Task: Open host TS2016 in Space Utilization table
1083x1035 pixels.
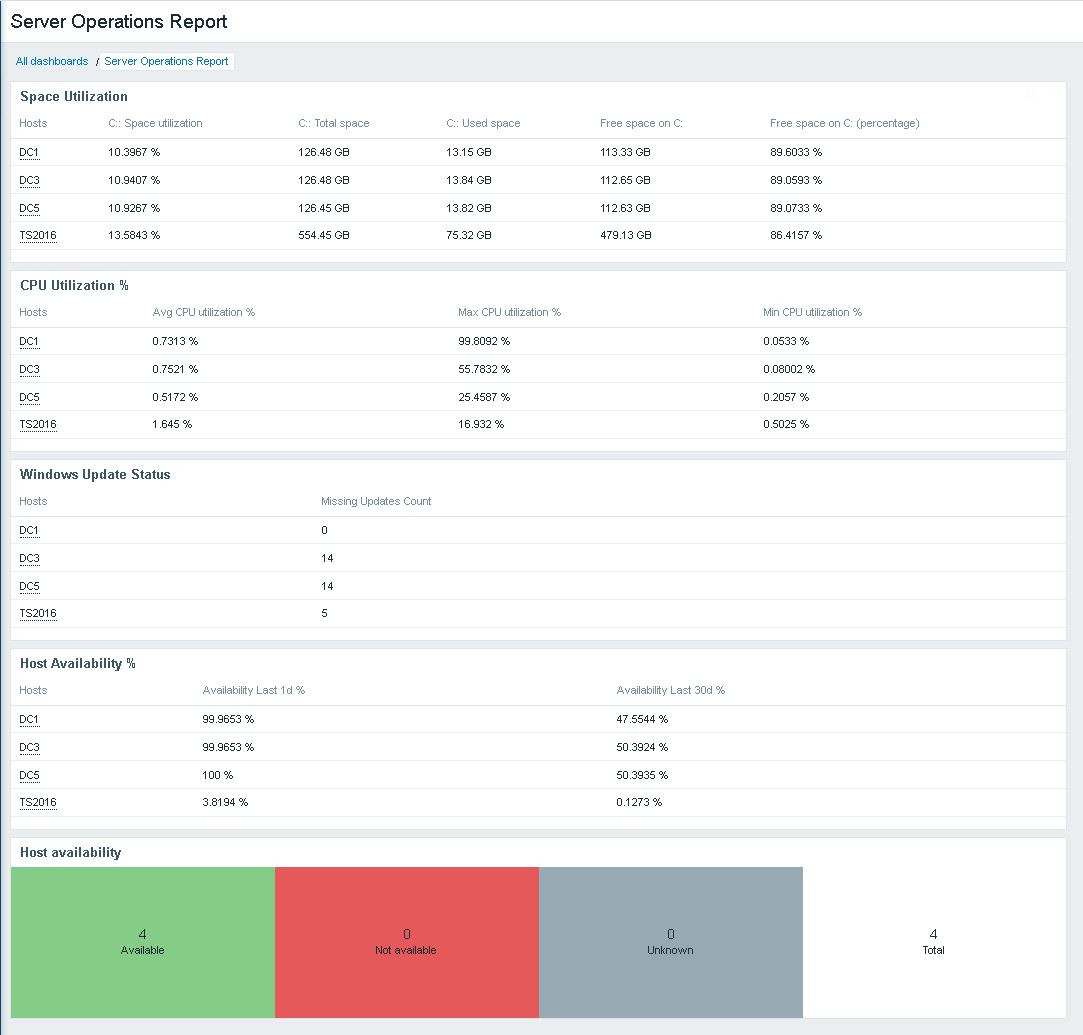Action: tap(38, 235)
